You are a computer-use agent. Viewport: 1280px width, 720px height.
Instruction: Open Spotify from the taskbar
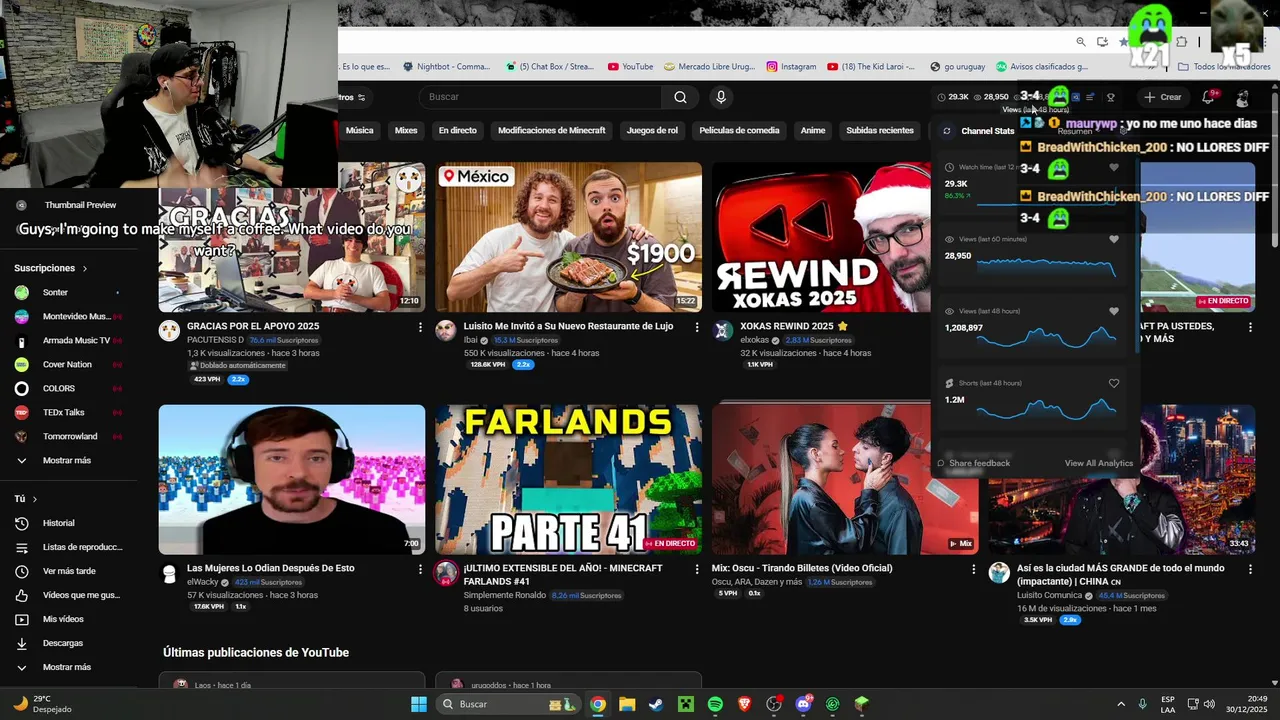pyautogui.click(x=715, y=704)
